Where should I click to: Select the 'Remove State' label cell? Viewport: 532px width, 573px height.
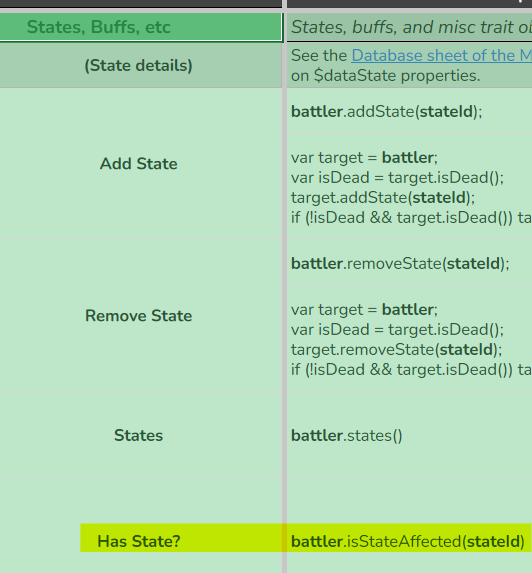(141, 315)
